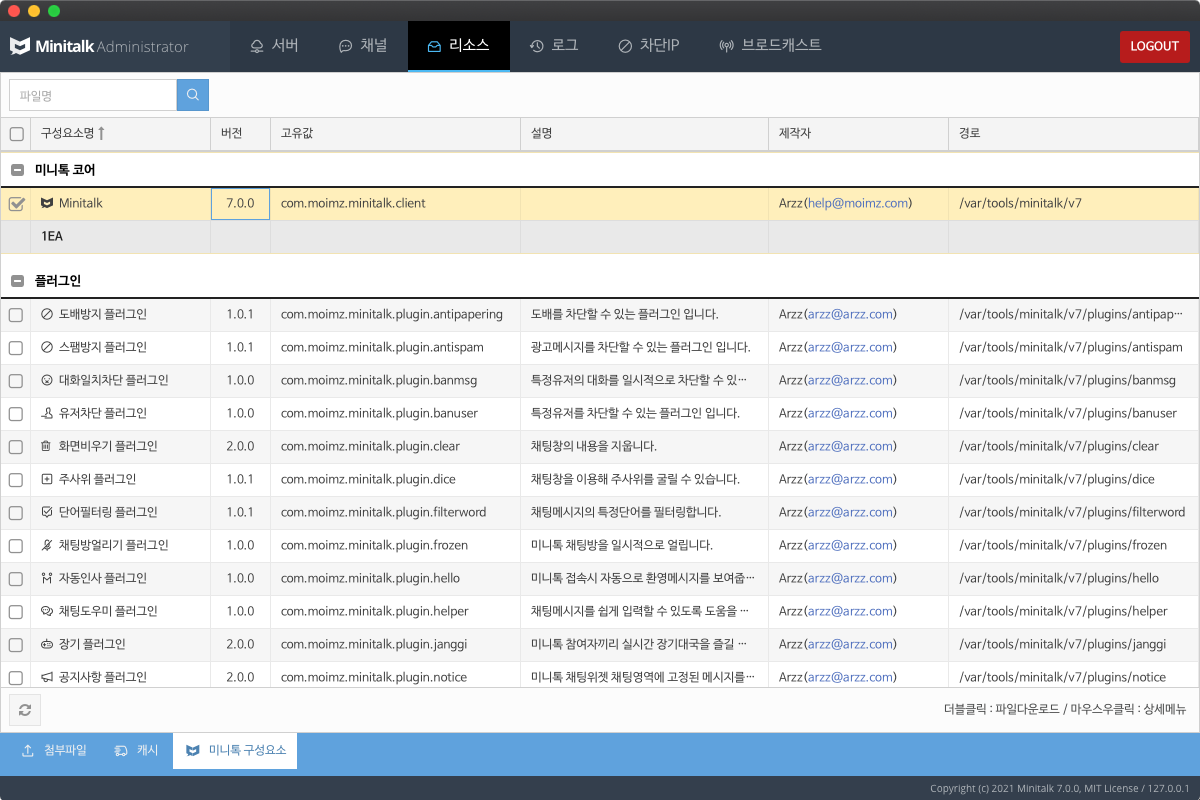Select the 미니톡 구성요소 bottom tab
Screen dimensions: 1200x800
235,750
